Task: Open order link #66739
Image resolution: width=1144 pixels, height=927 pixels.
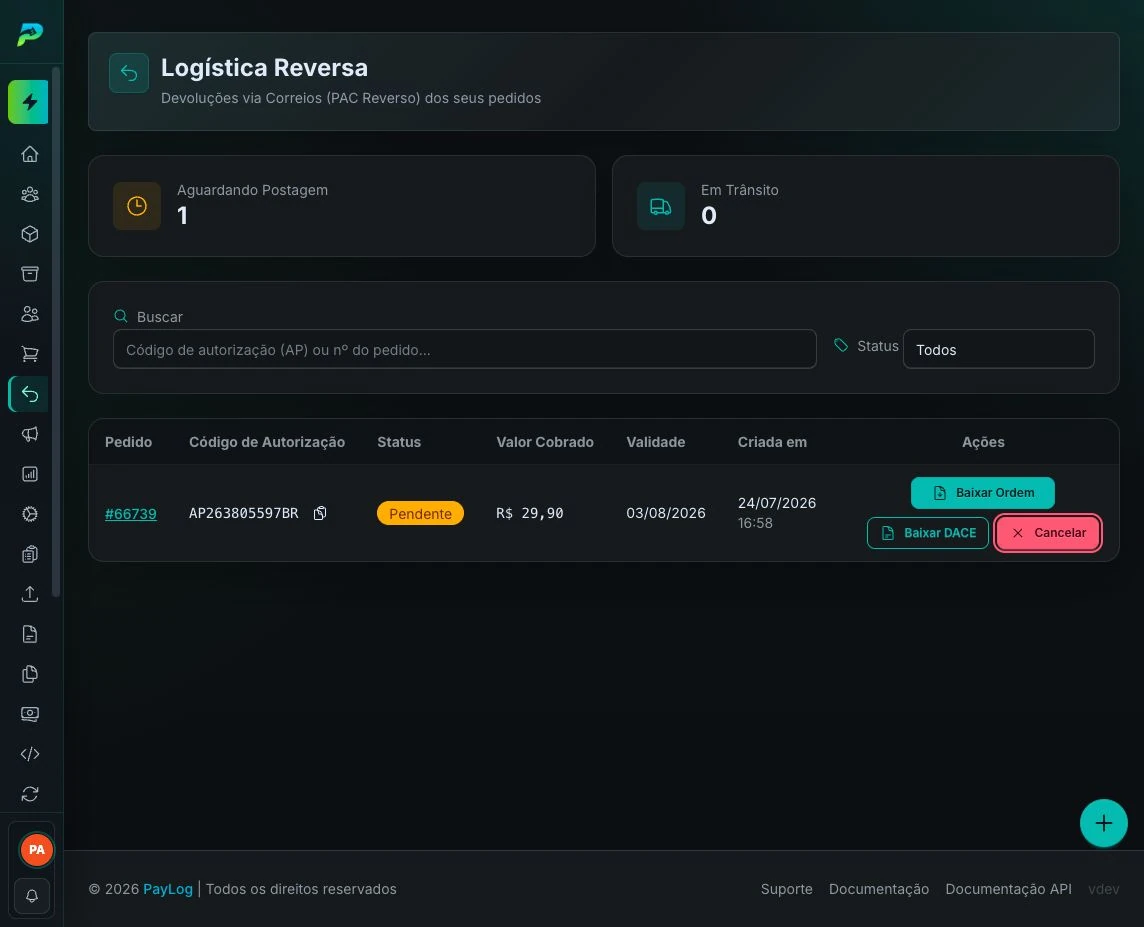Action: 131,513
